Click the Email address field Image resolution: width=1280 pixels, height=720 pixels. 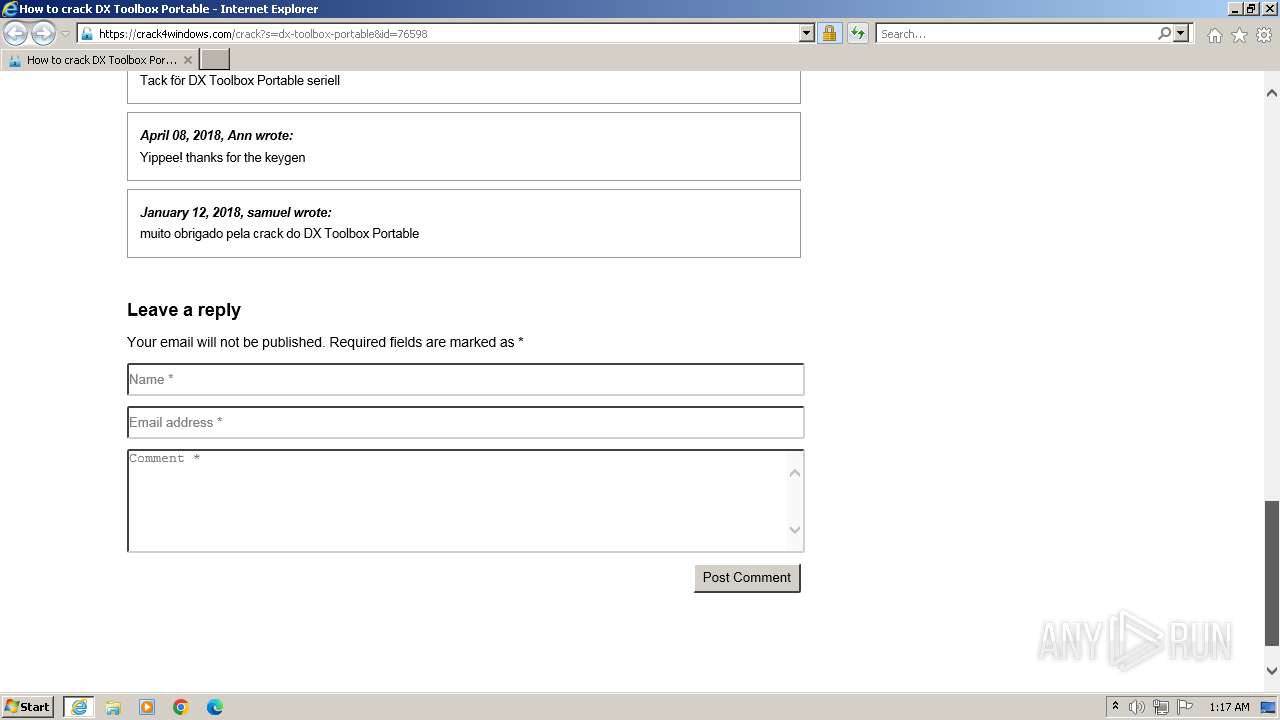465,422
